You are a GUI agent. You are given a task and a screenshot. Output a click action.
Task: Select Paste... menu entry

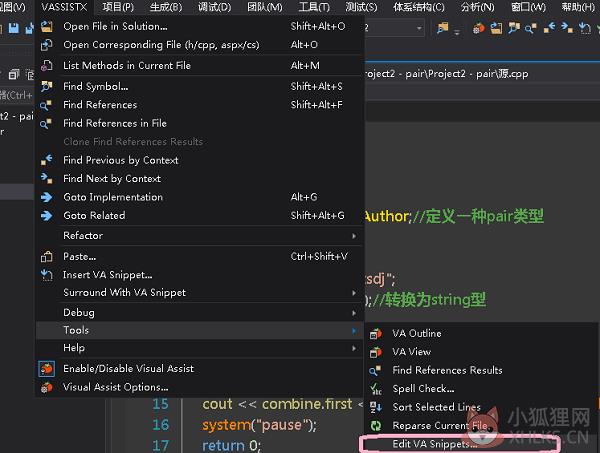pos(199,257)
